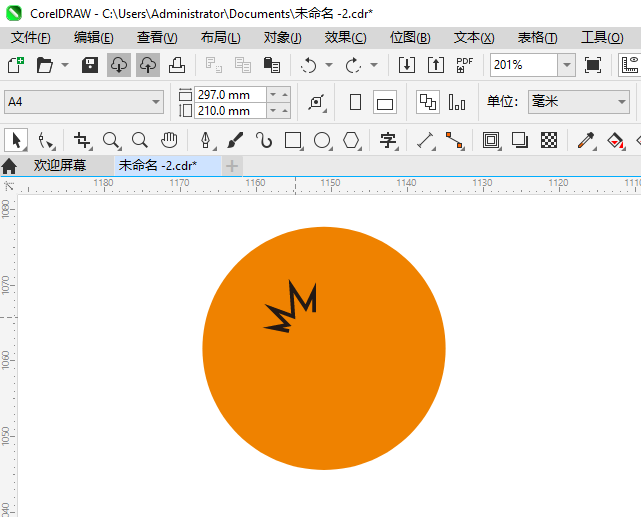The image size is (641, 517).
Task: Select the Rectangle tool
Action: 293,141
